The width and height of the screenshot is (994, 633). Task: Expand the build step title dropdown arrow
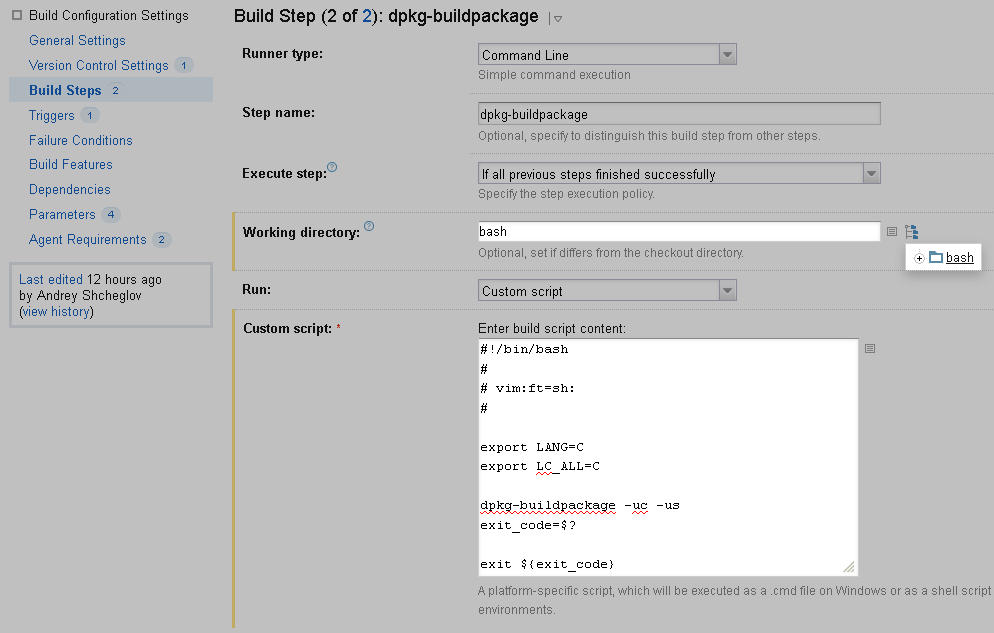pyautogui.click(x=557, y=18)
